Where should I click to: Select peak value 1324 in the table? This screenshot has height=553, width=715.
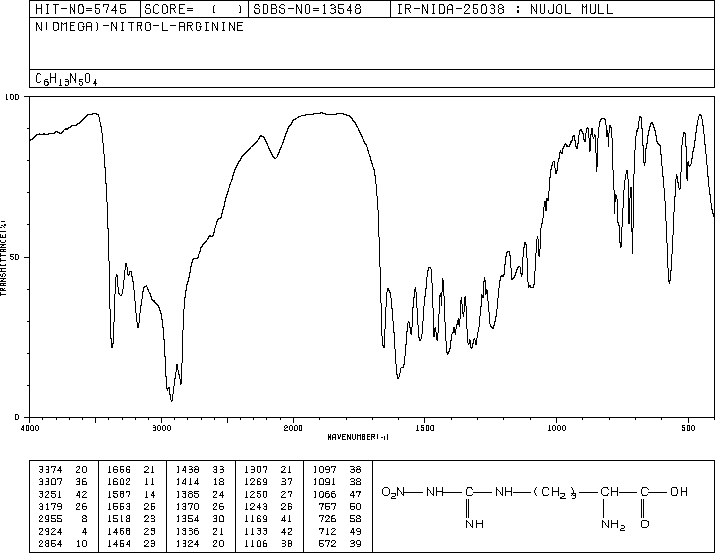pos(187,543)
